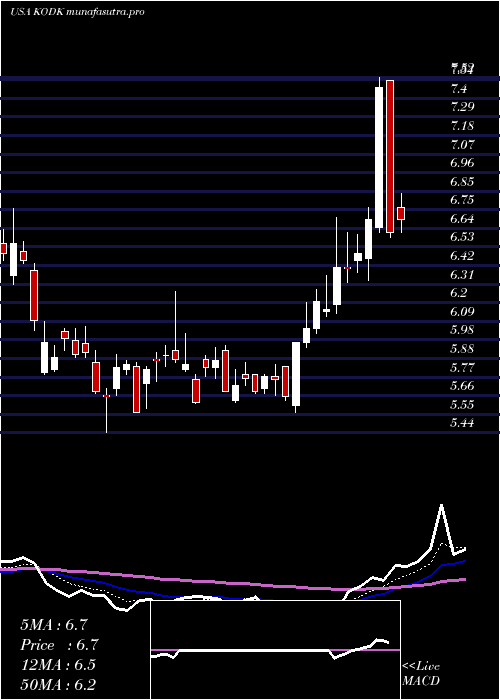Select the 6.2 price axis label
Viewport: 500px width, 700px height.
459,292
